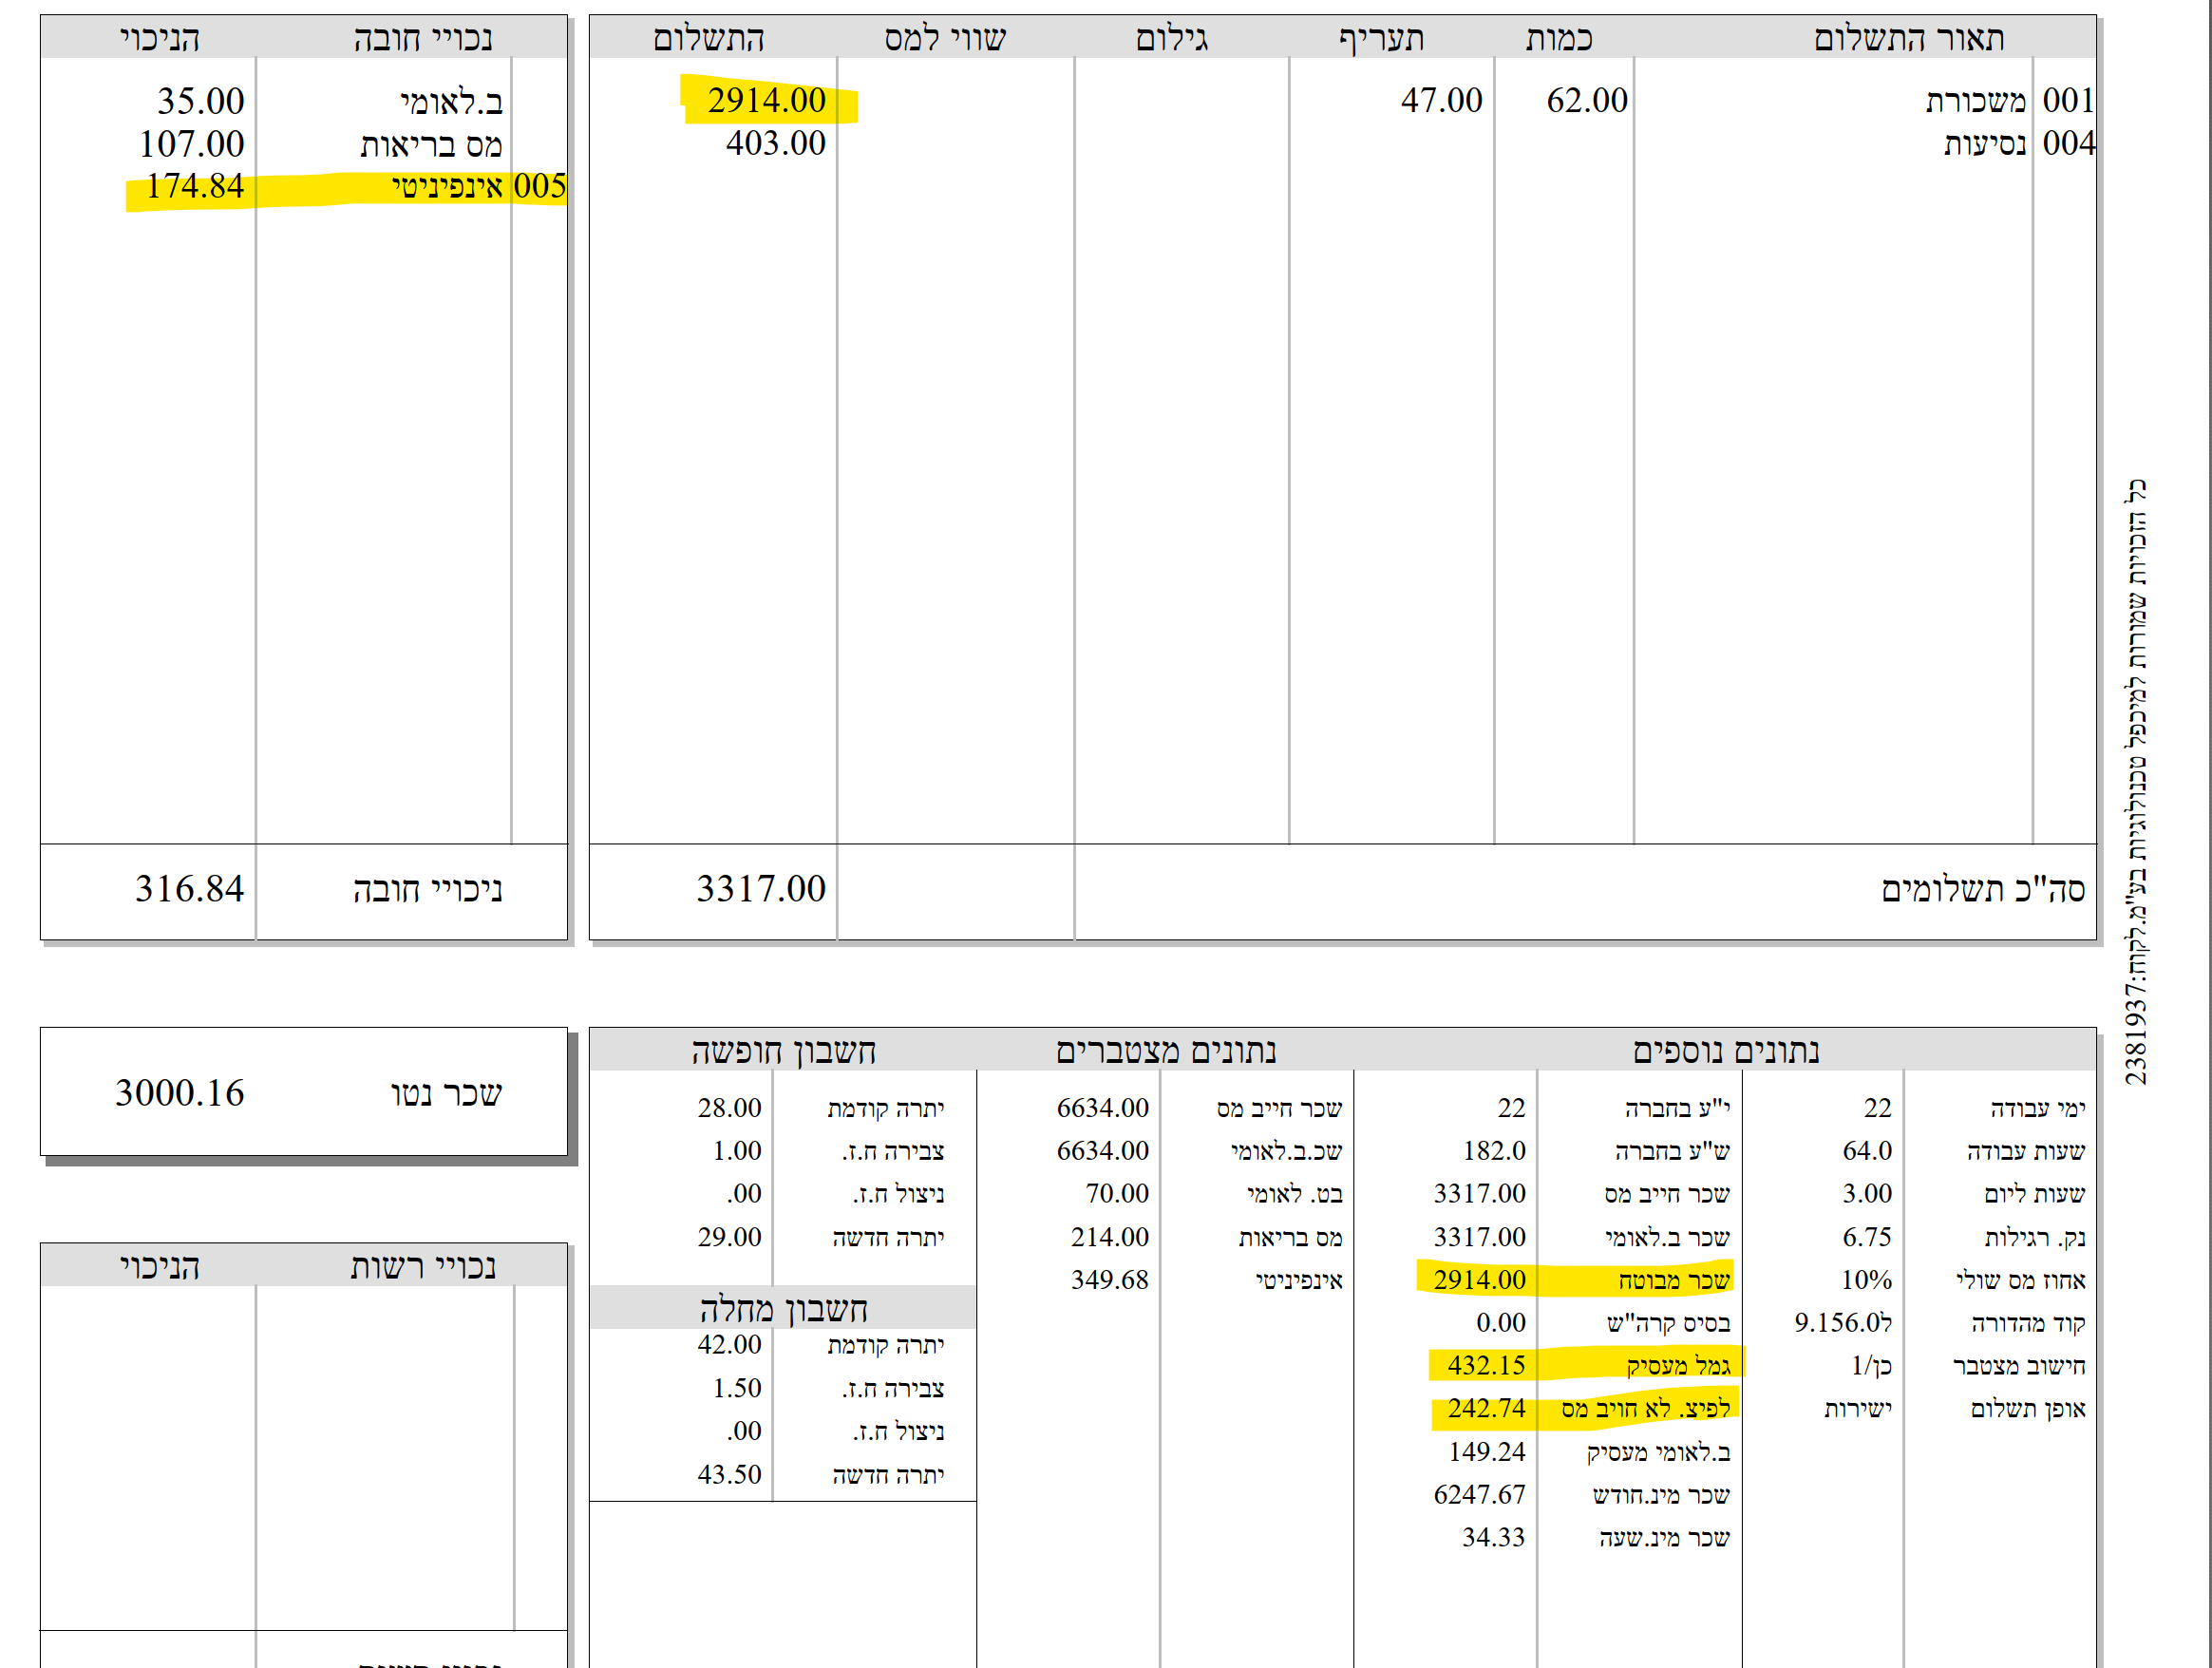
Task: Click the 'נכויי רשות' optional deductions header
Action: pyautogui.click(x=422, y=1266)
